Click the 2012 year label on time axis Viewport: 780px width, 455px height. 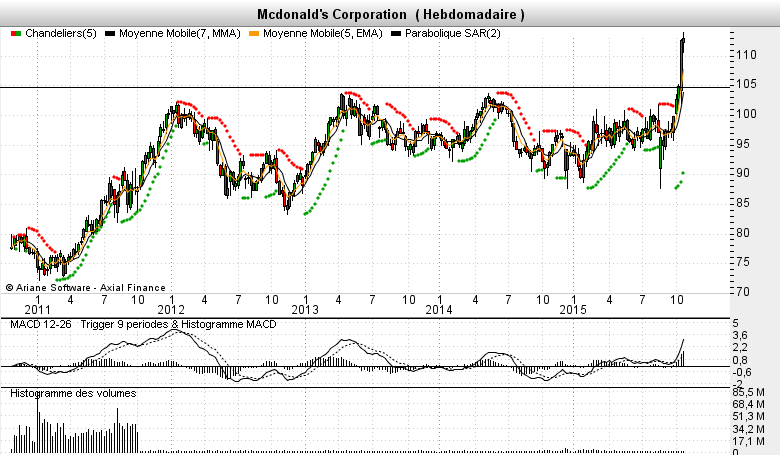pos(171,310)
